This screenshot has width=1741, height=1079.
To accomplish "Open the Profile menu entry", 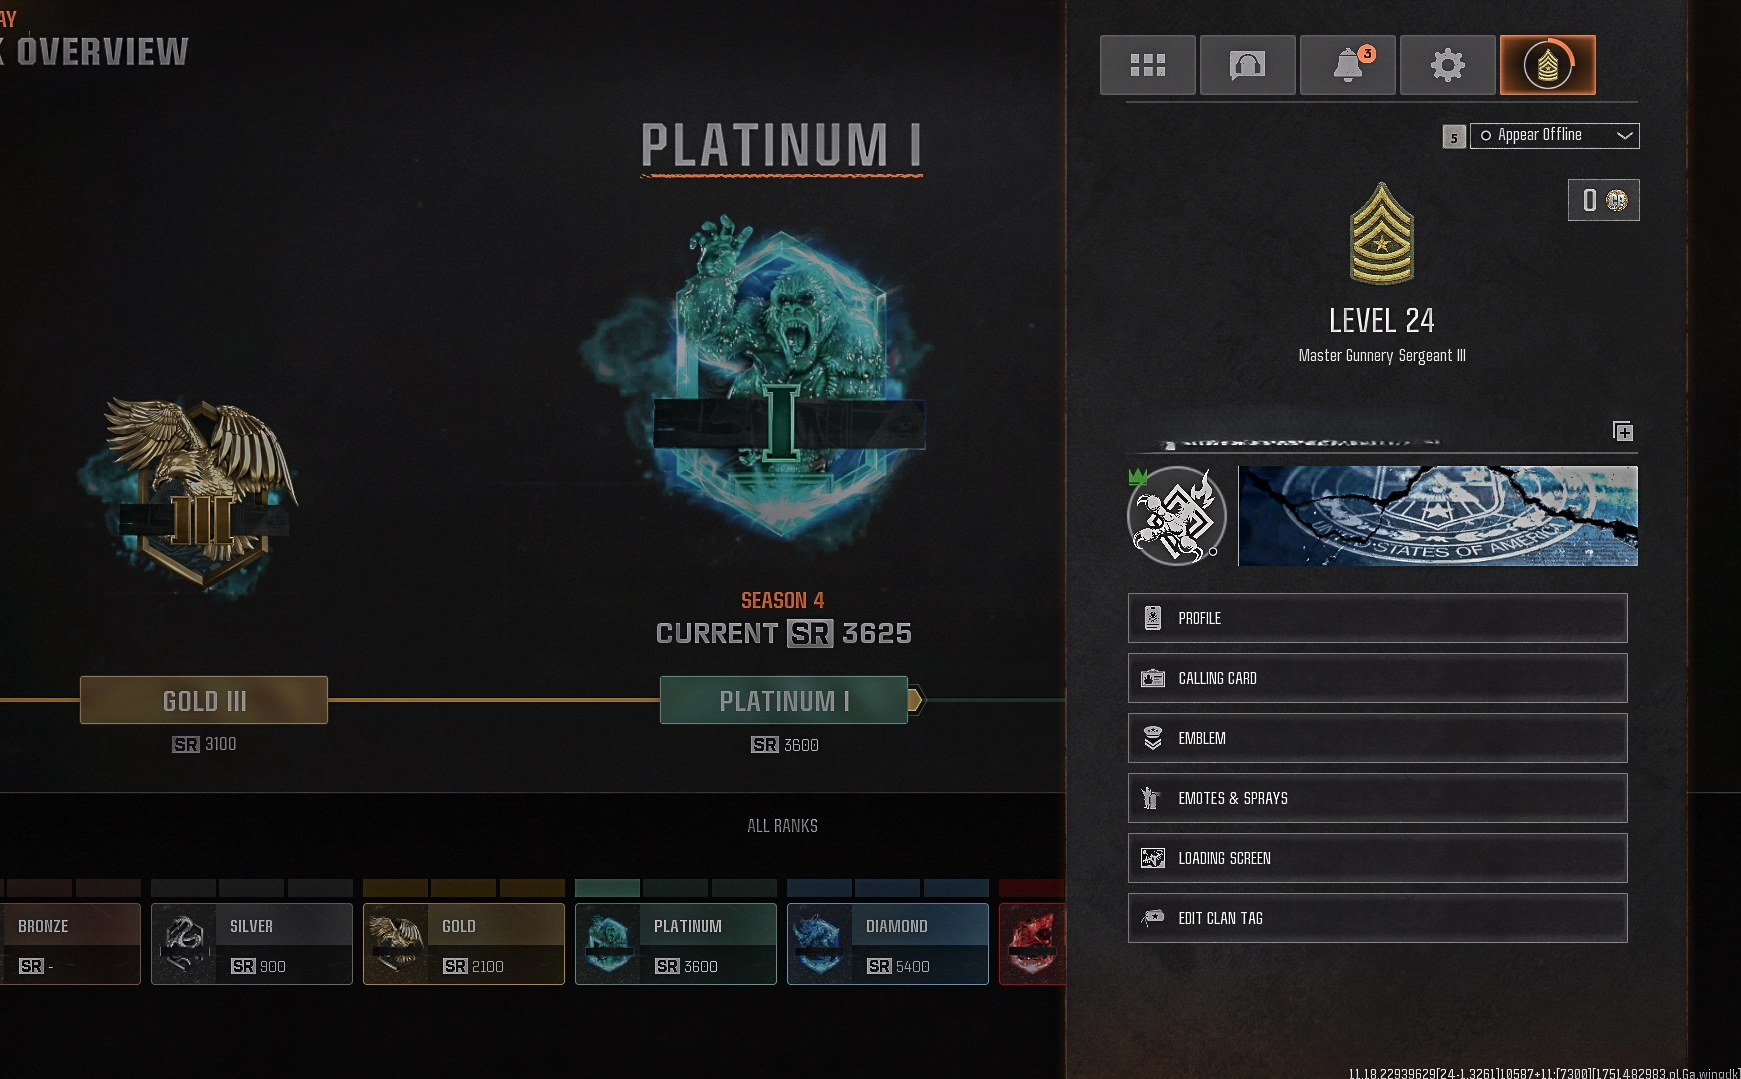I will click(1377, 618).
